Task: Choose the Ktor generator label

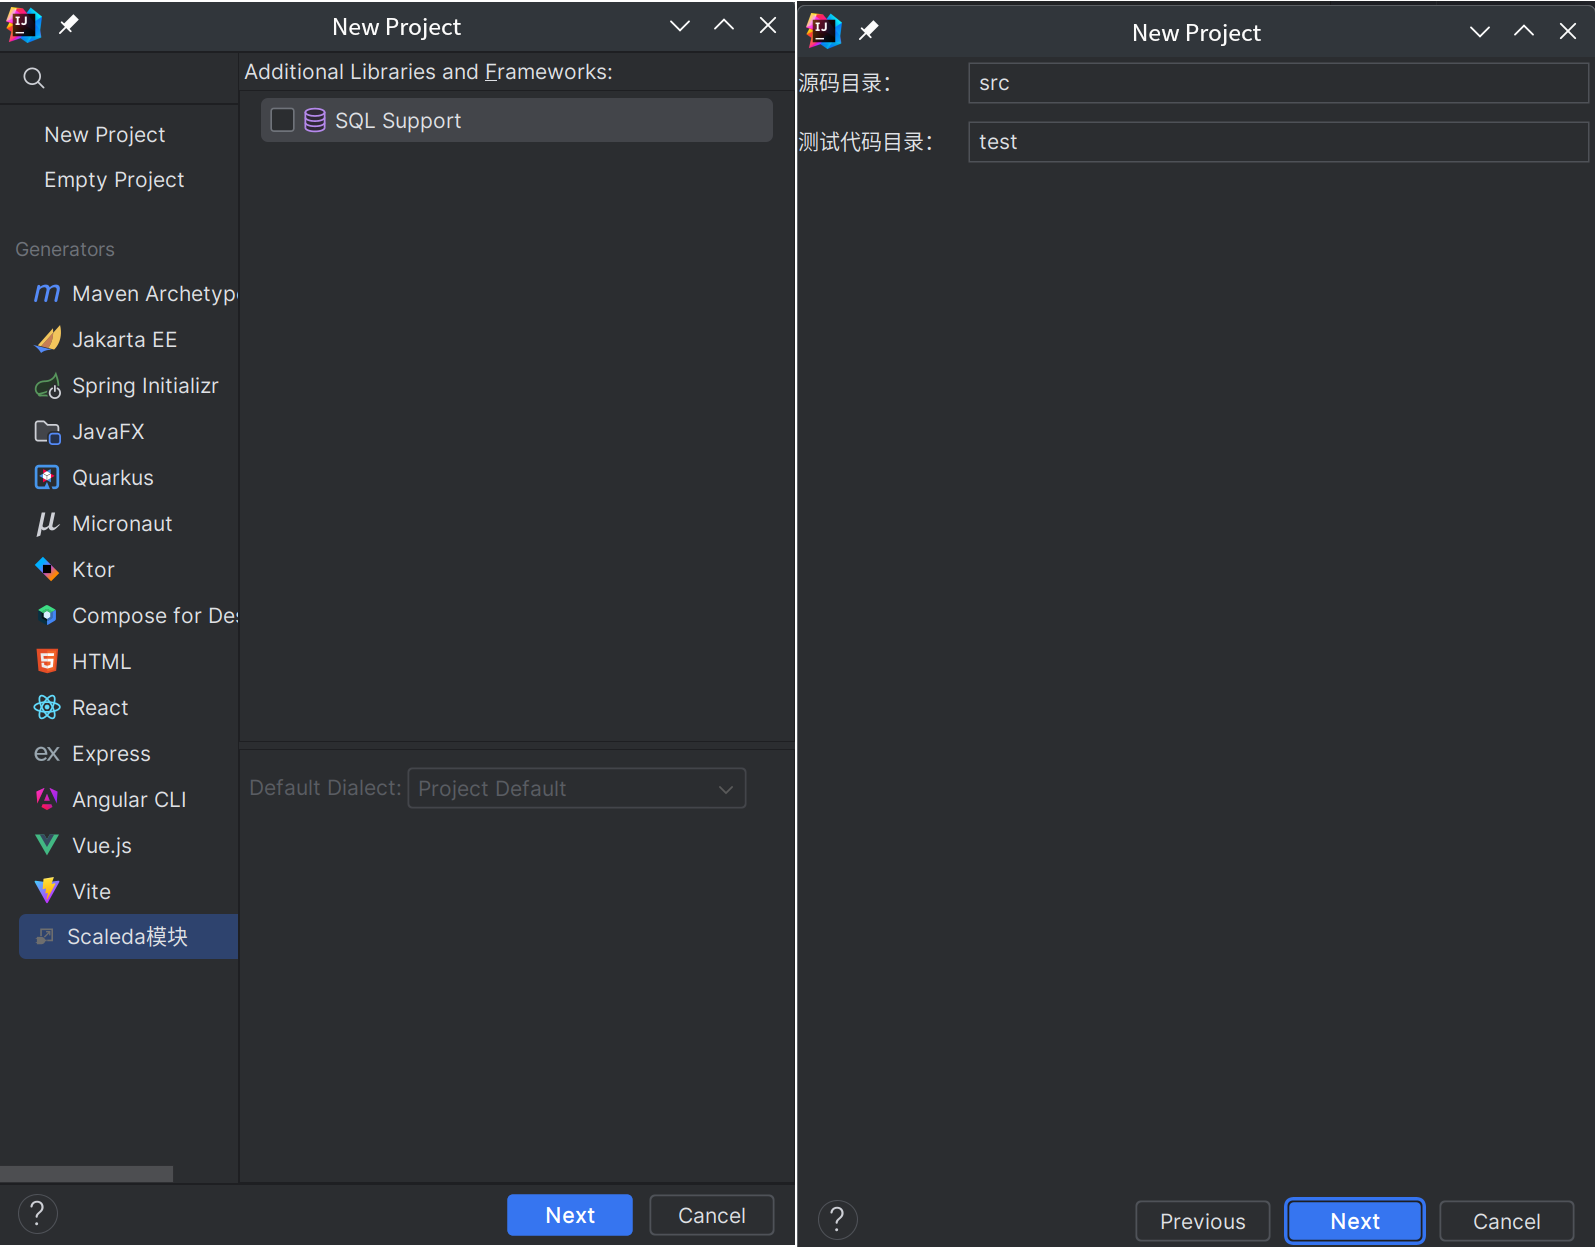Action: pyautogui.click(x=93, y=569)
